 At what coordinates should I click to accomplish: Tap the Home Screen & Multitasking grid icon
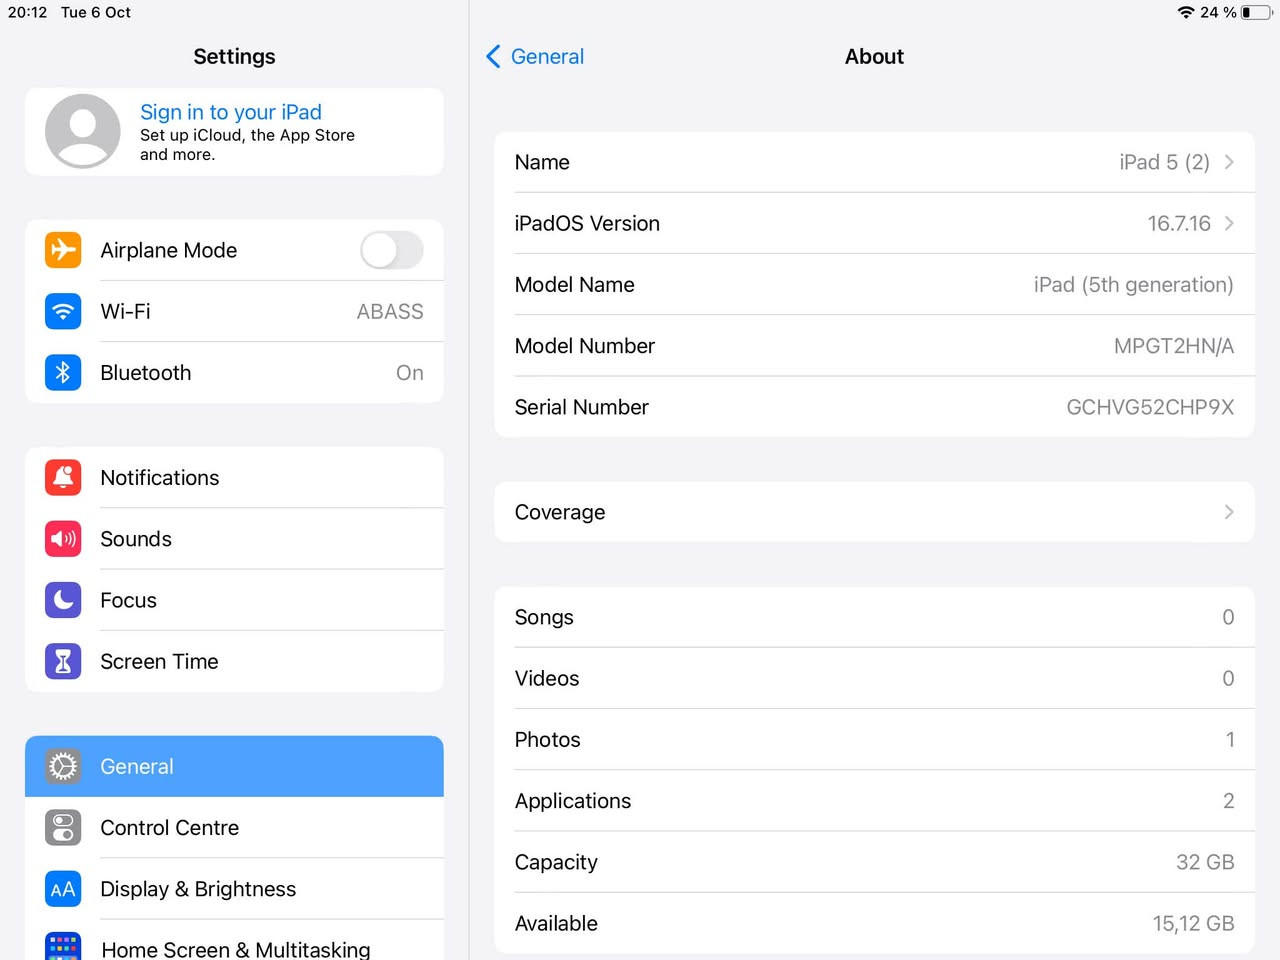tap(63, 946)
